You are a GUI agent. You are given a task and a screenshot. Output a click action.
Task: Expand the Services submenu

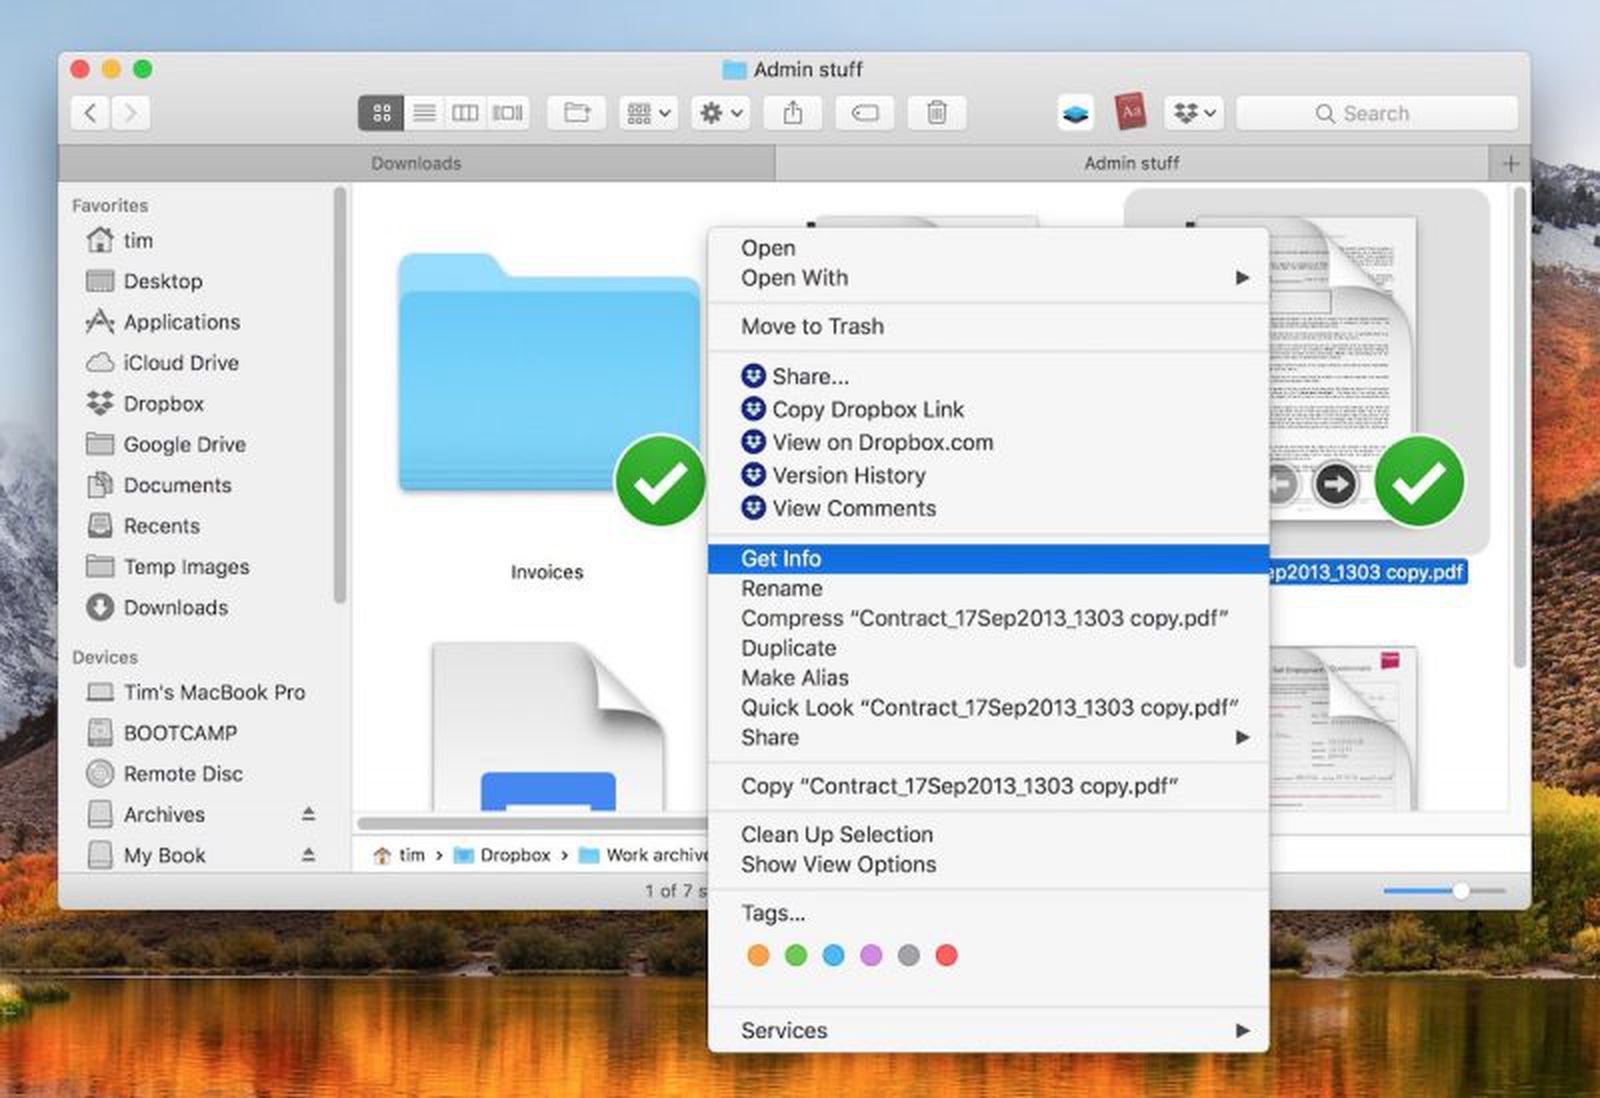pyautogui.click(x=990, y=1030)
